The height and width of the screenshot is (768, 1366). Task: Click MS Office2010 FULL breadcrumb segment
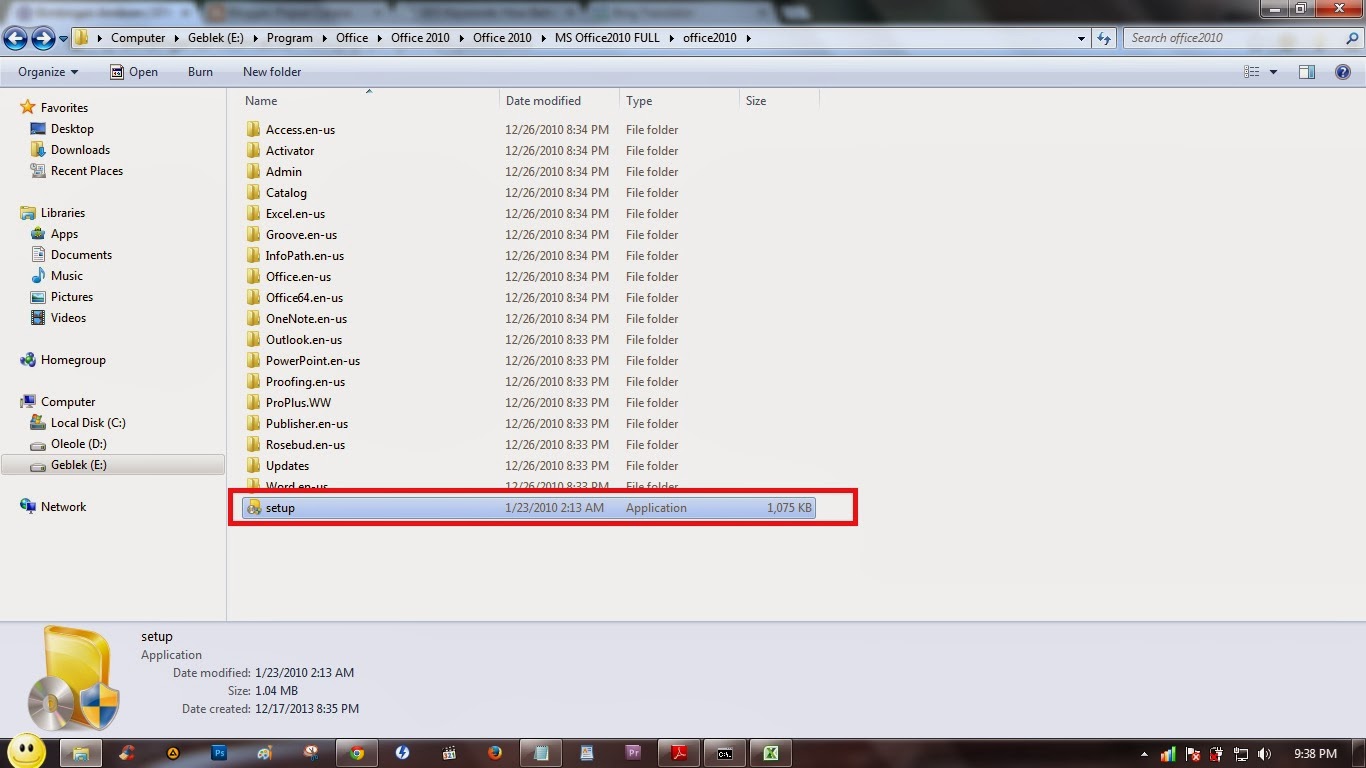point(607,38)
